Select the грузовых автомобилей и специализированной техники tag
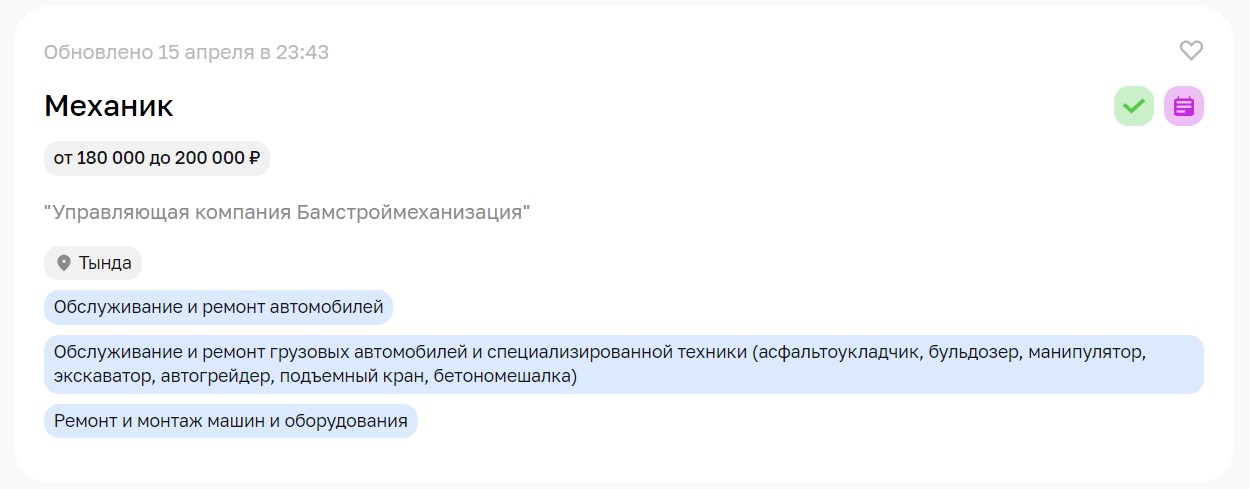This screenshot has height=489, width=1250. pyautogui.click(x=622, y=364)
